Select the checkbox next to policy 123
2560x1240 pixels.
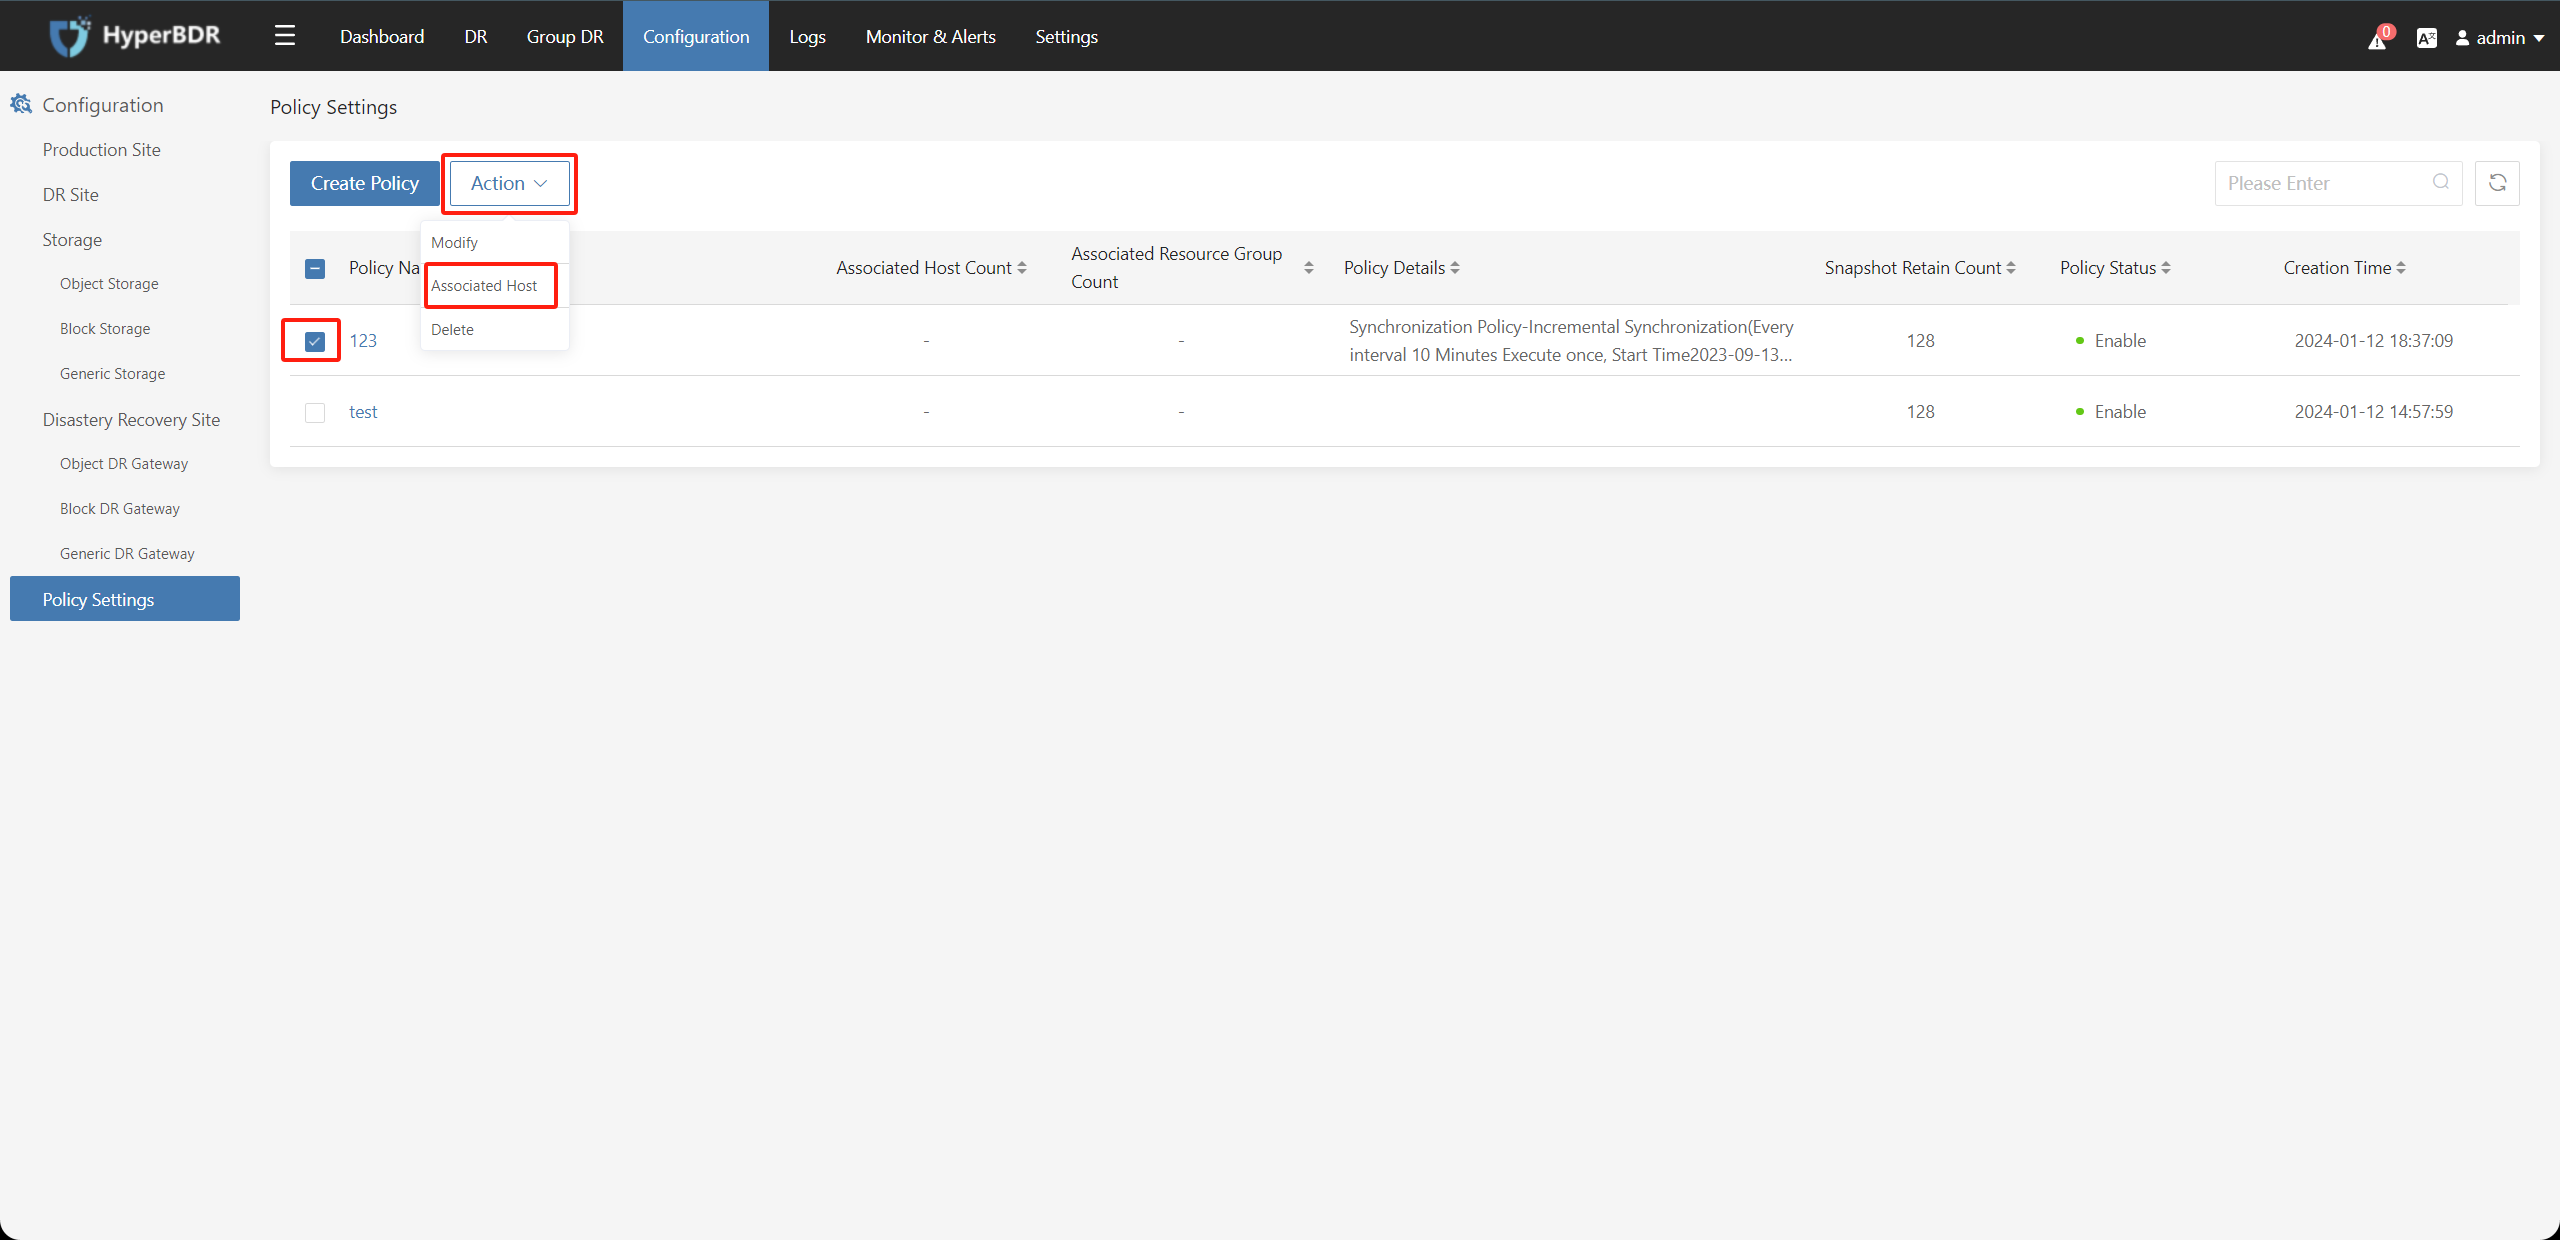tap(315, 339)
